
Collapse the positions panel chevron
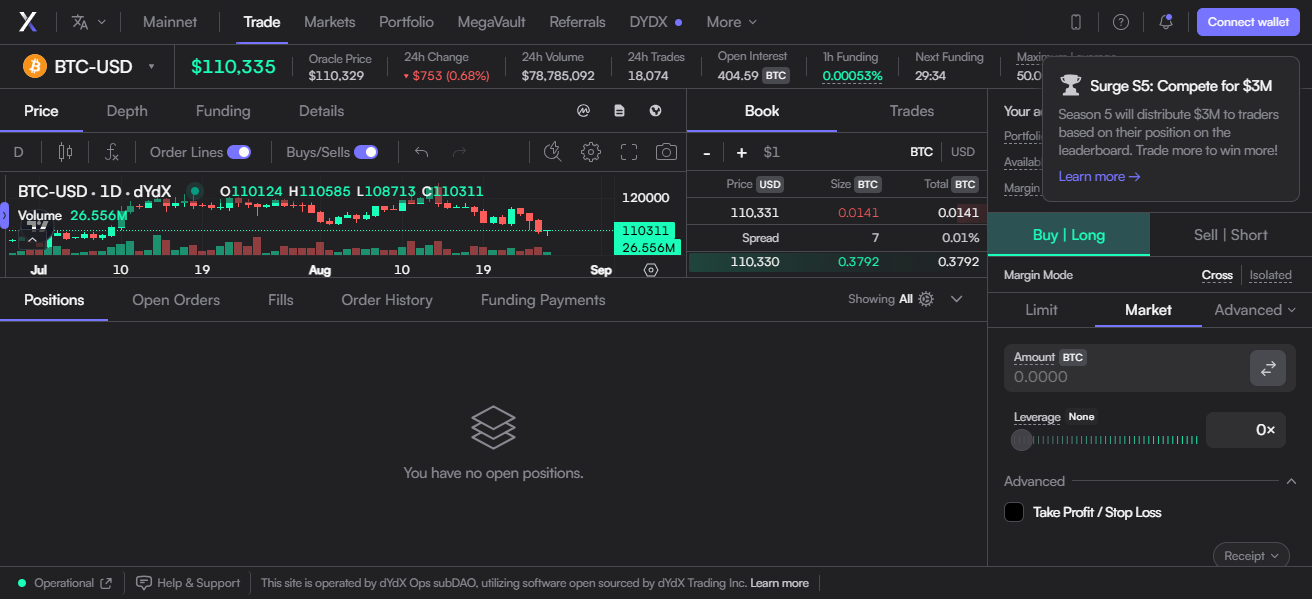(956, 299)
